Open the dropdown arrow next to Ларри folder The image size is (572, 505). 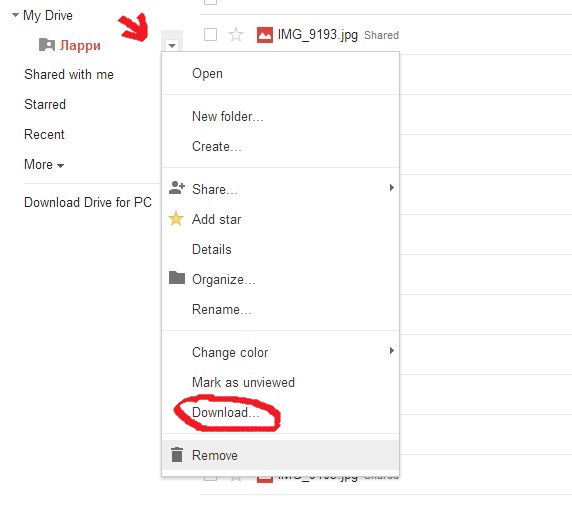[172, 46]
